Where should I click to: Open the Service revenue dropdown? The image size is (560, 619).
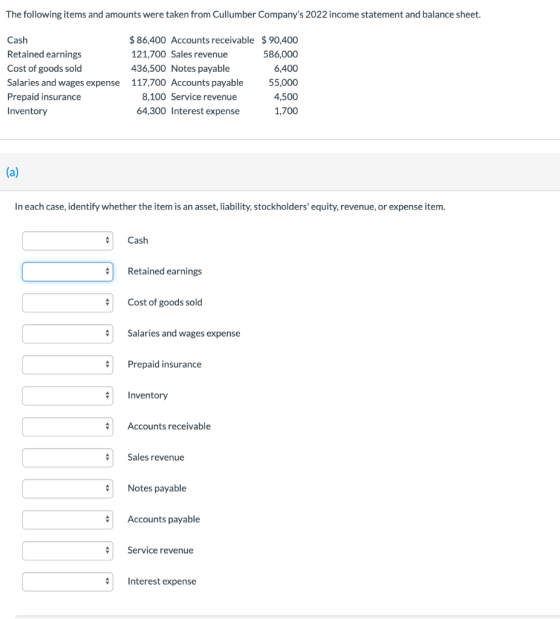[x=67, y=551]
